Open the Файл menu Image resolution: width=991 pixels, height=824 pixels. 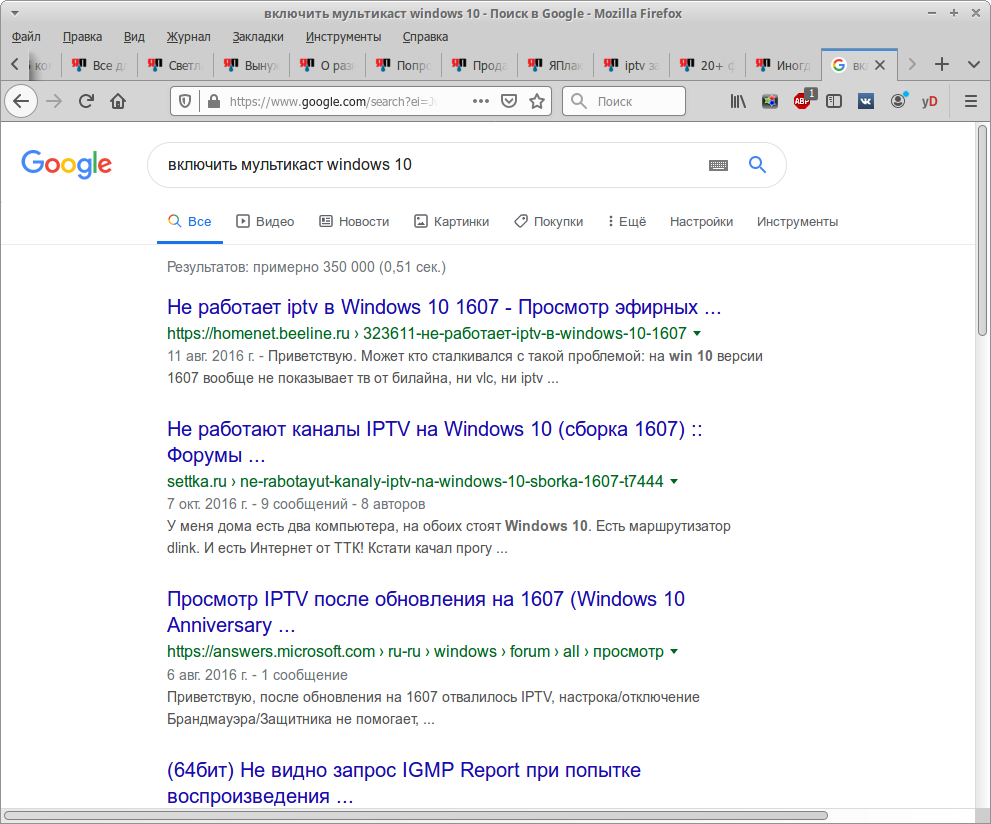26,37
